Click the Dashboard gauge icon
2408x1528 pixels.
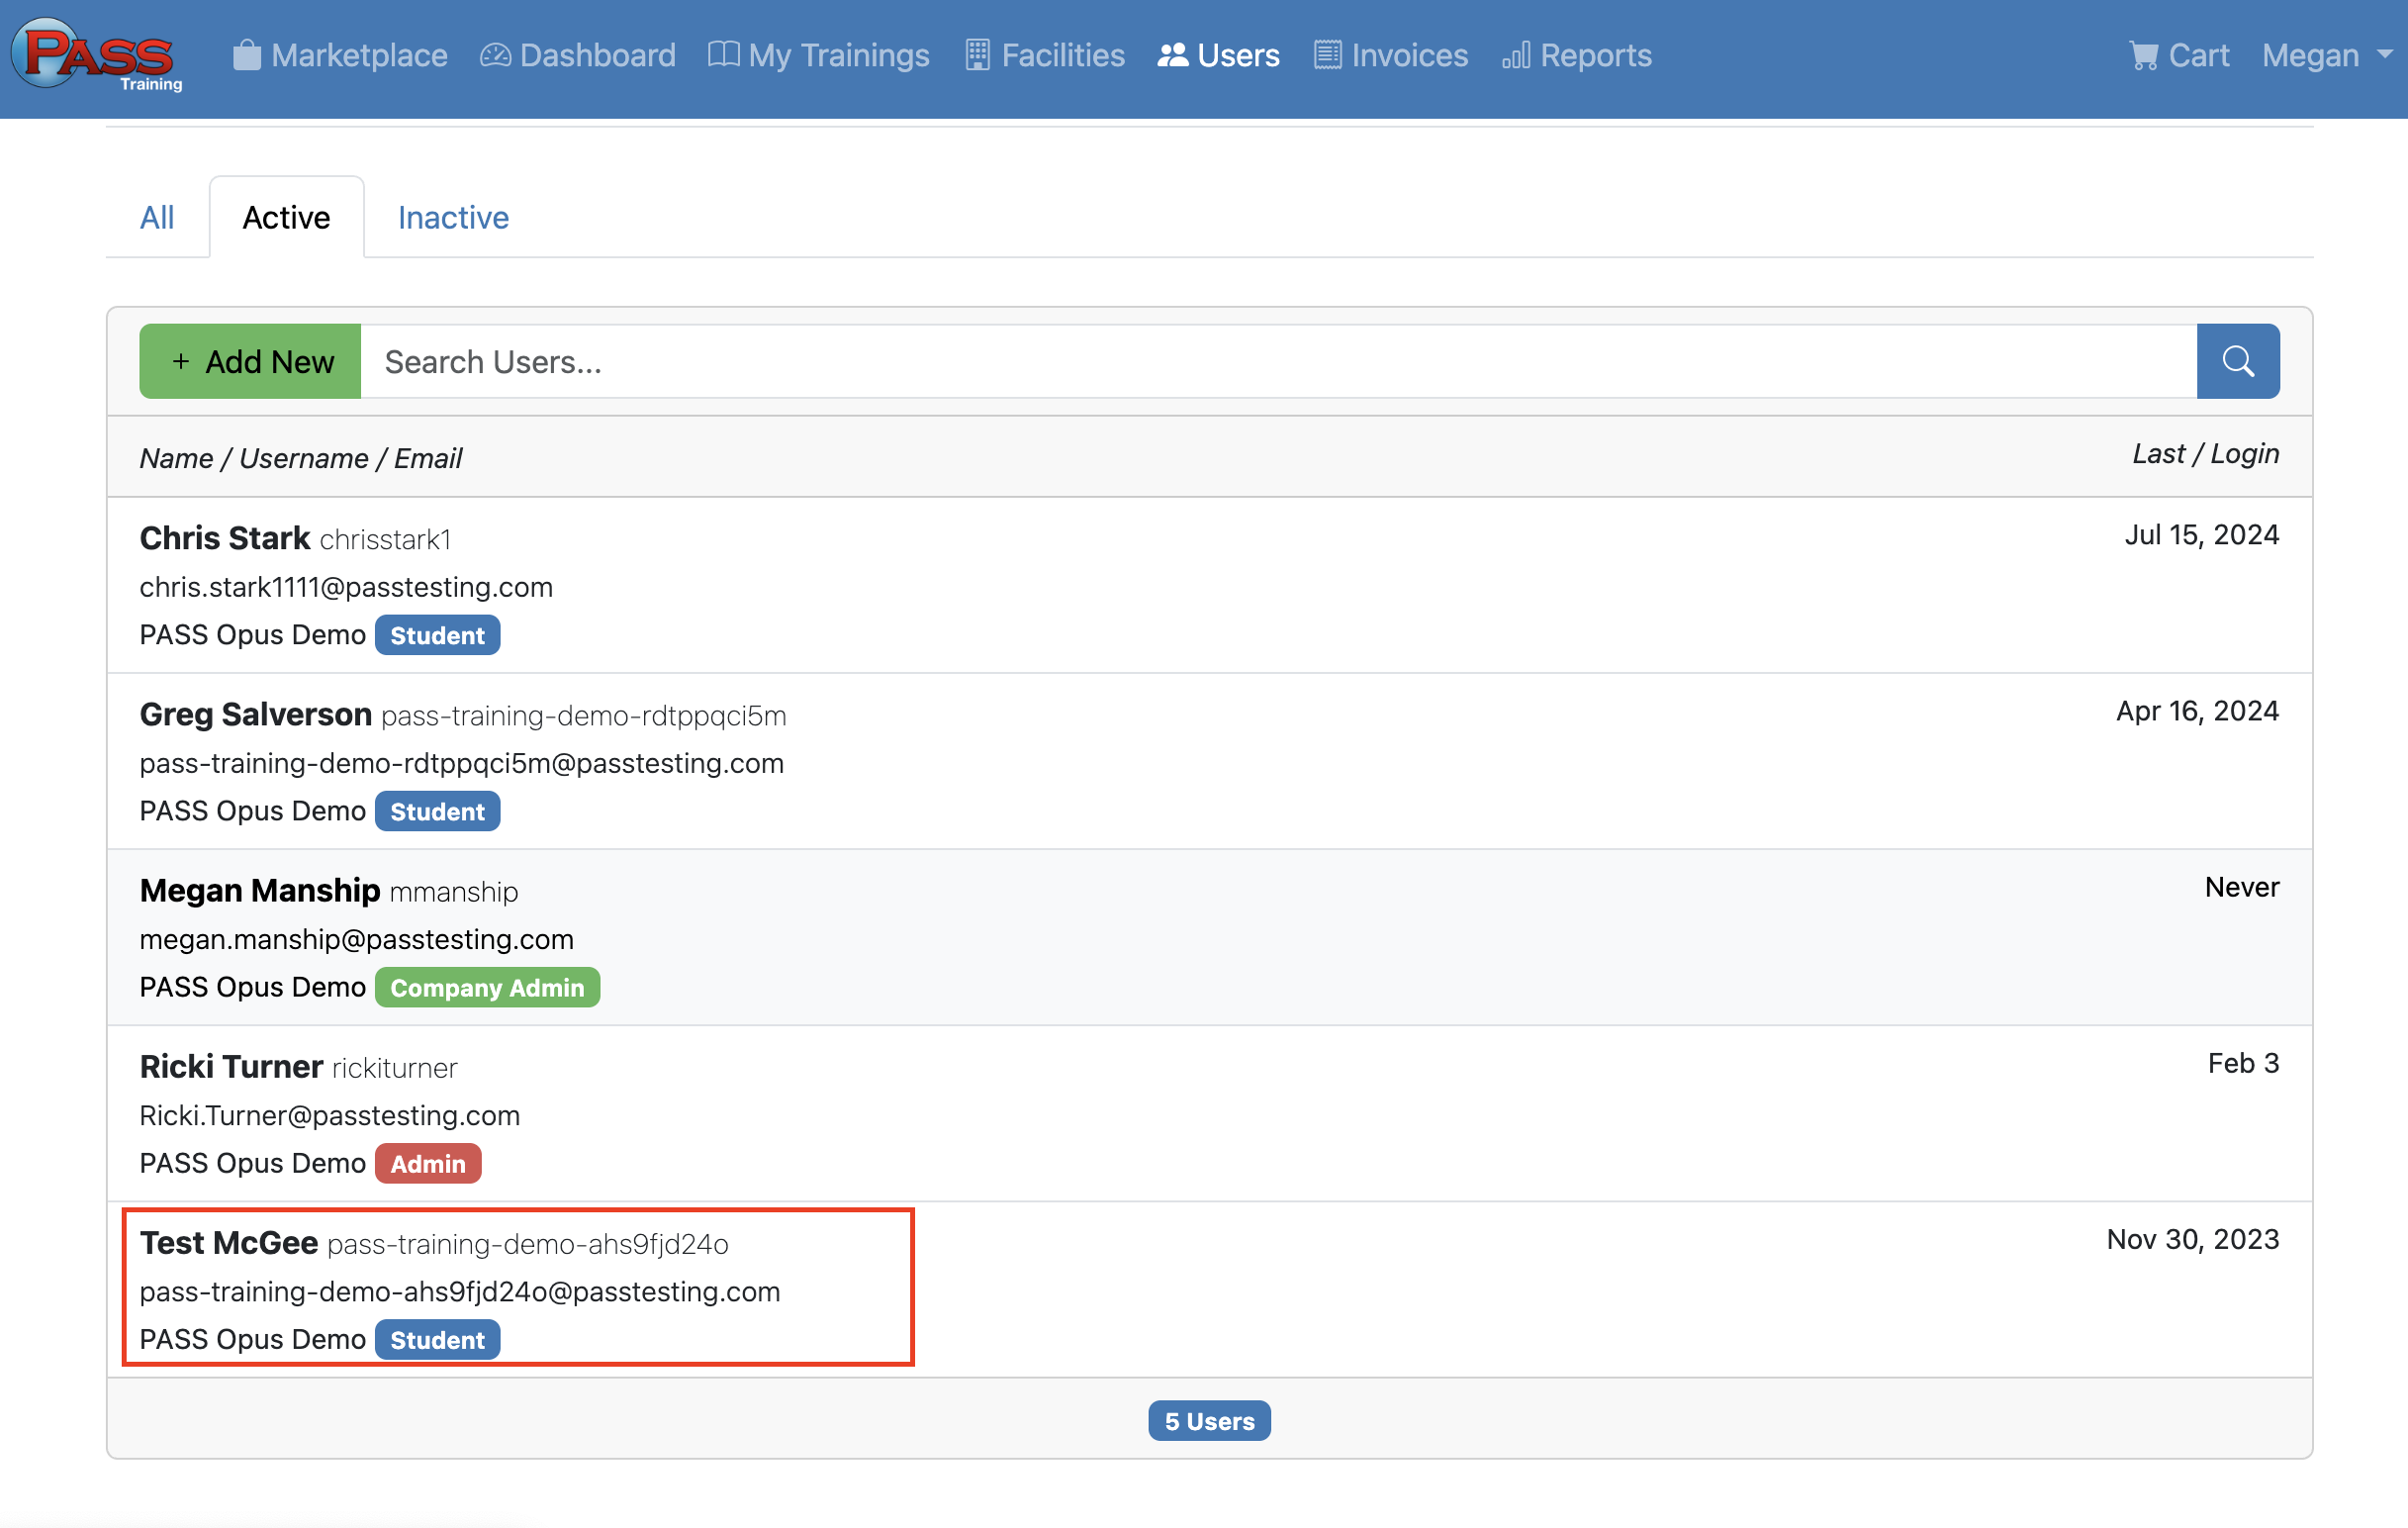point(495,55)
